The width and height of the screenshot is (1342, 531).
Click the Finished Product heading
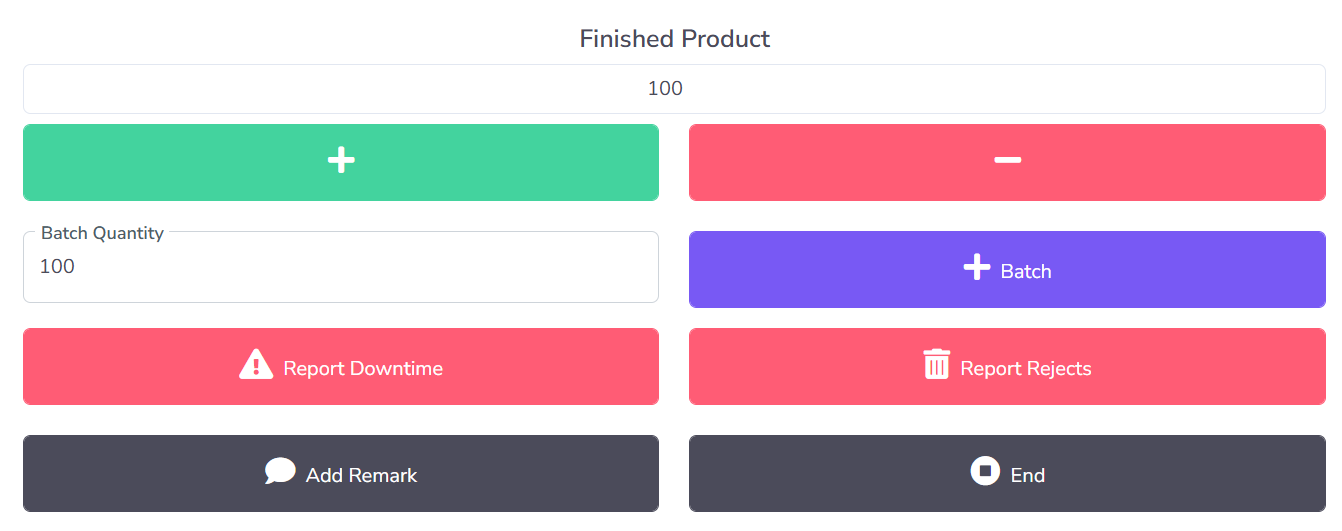click(674, 39)
